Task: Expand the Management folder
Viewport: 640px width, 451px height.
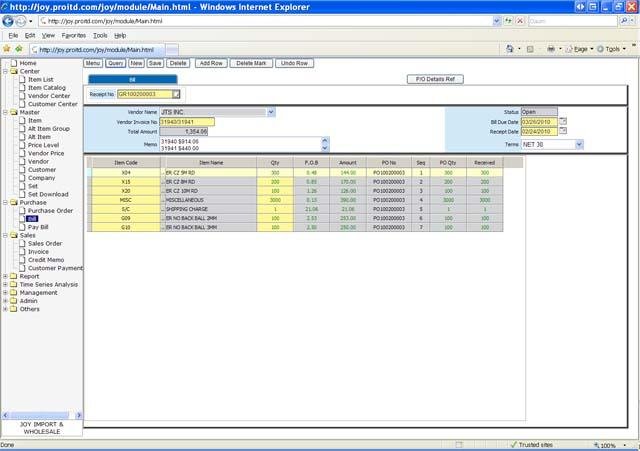Action: (6, 293)
